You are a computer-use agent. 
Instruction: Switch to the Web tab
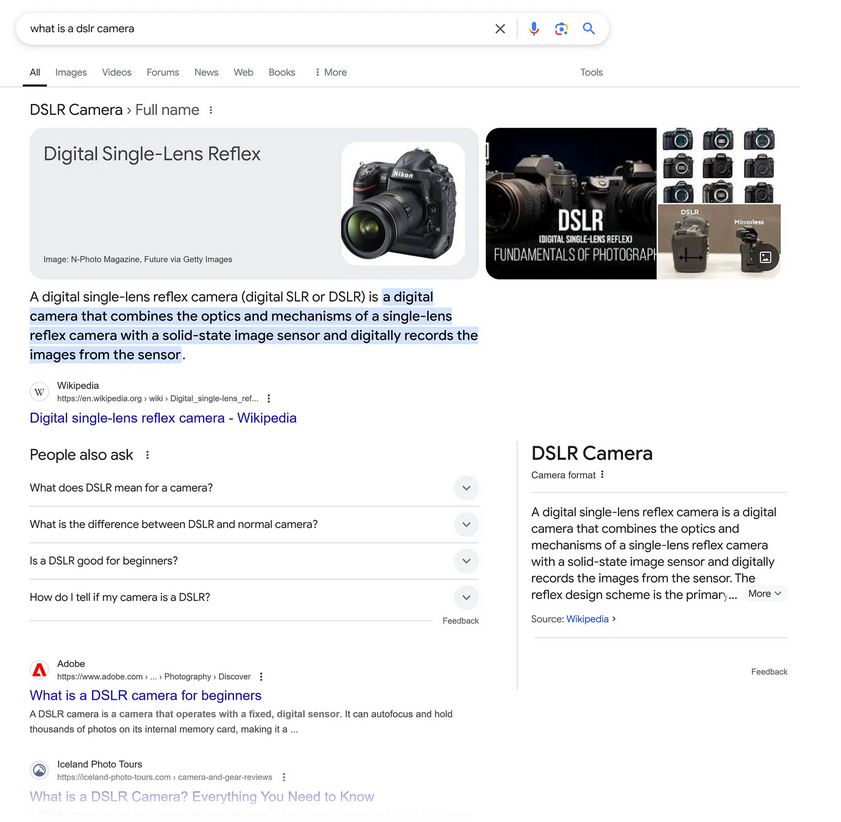pos(243,72)
